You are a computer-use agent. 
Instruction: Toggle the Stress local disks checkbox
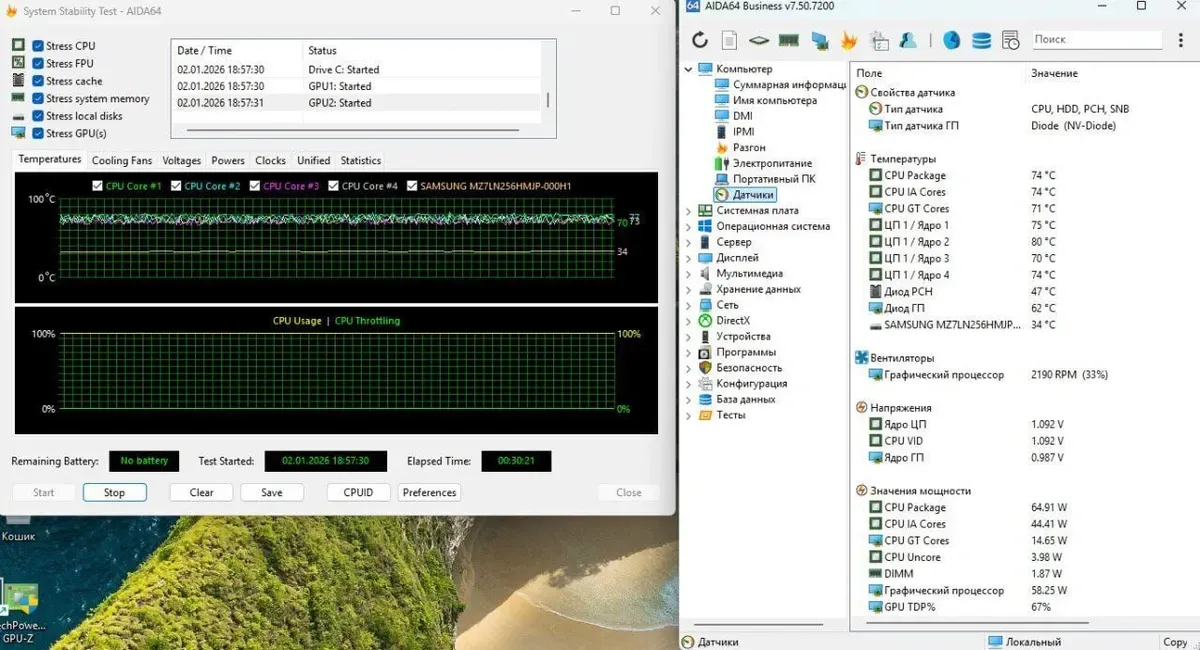tap(38, 116)
